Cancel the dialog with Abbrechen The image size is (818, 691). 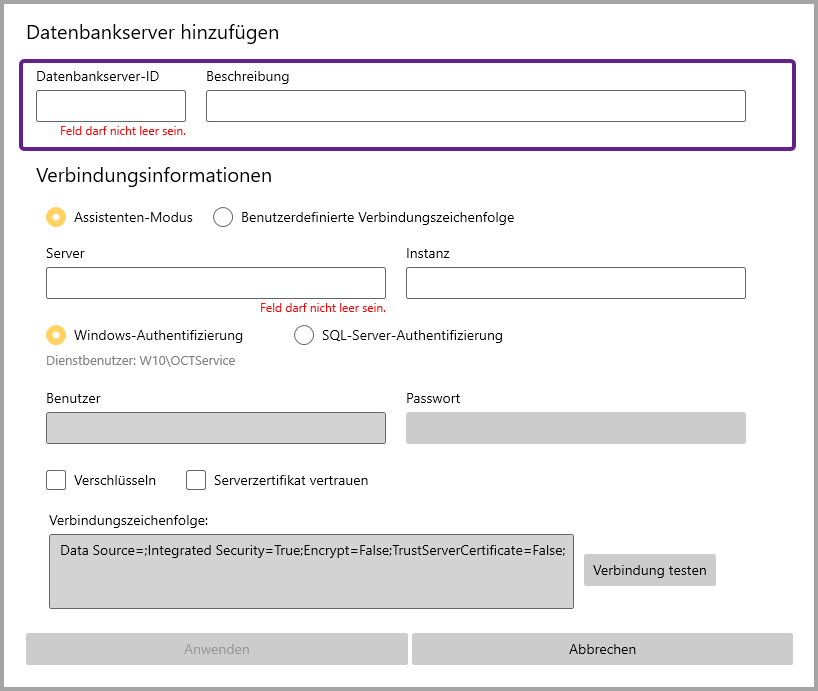coord(602,649)
